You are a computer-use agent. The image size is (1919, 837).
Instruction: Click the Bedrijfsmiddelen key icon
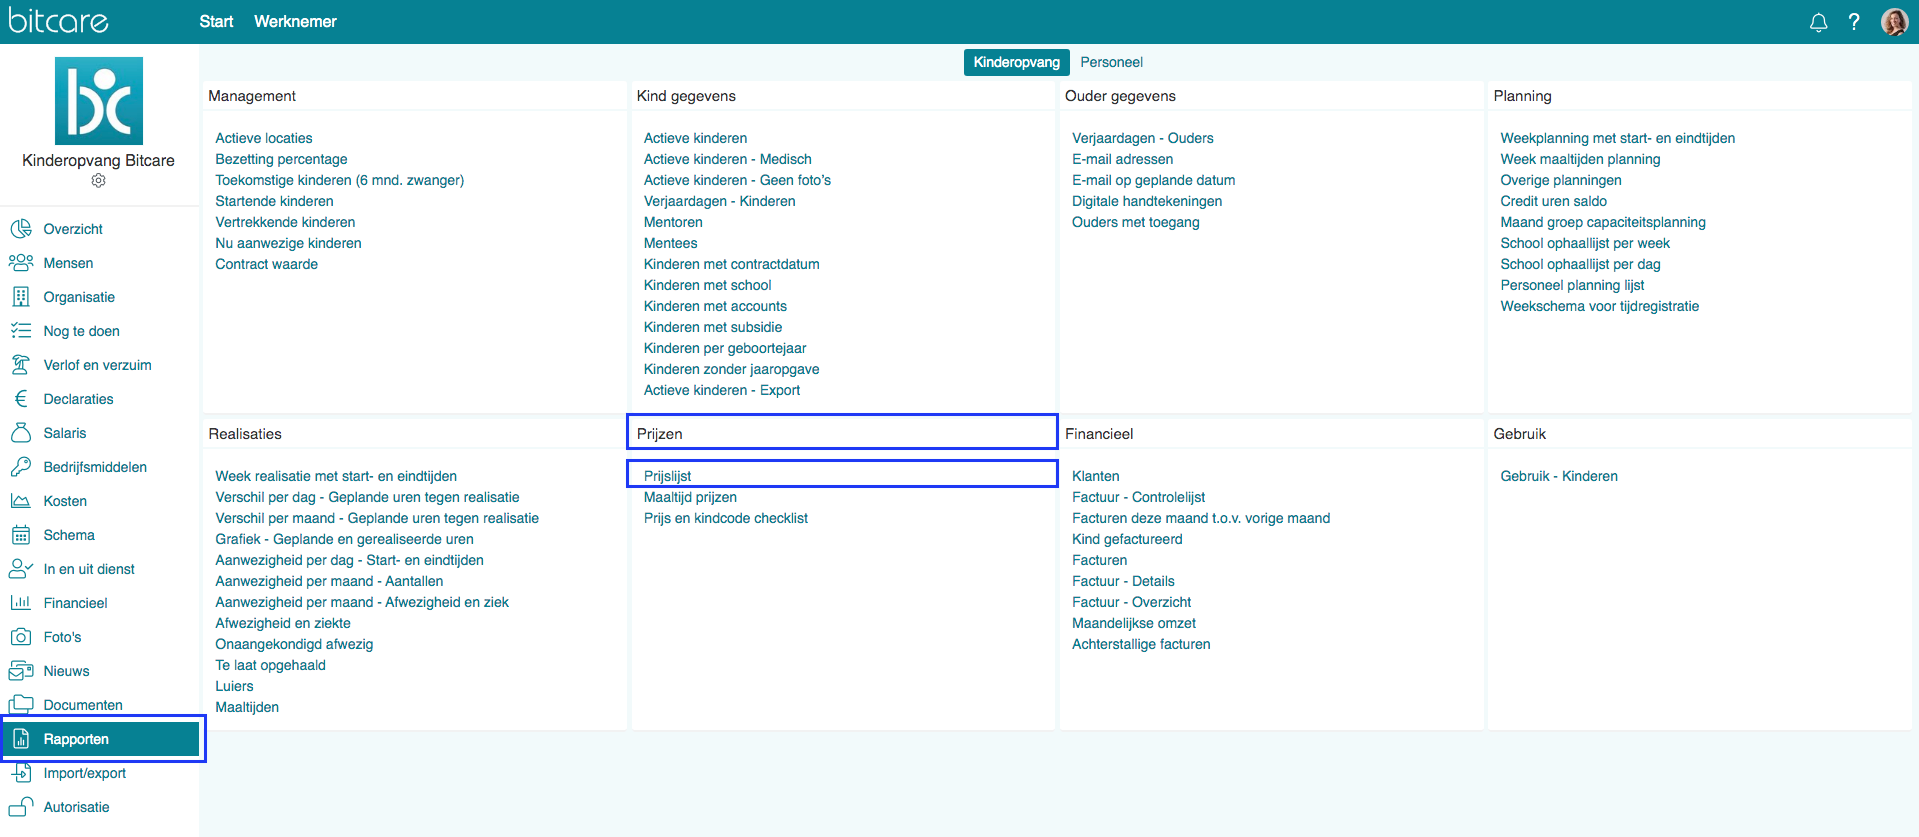tap(21, 467)
